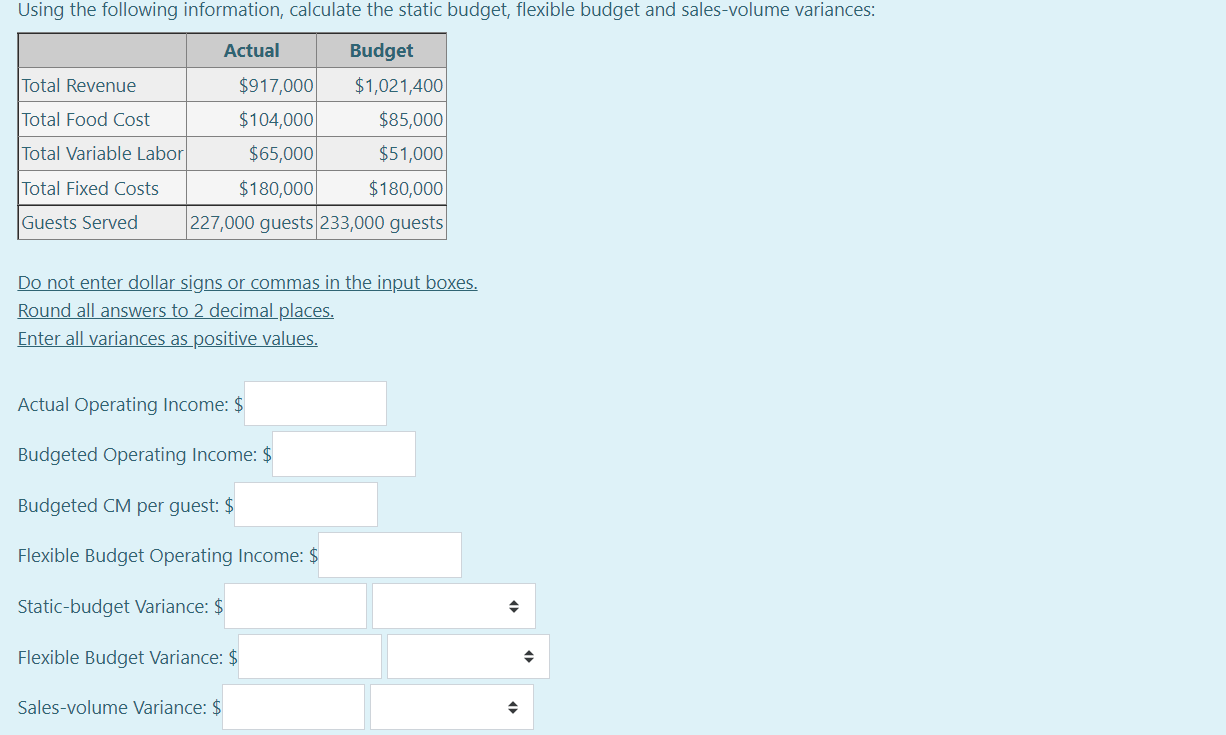1226x735 pixels.
Task: Click the Total Food Cost cell
Action: click(83, 119)
